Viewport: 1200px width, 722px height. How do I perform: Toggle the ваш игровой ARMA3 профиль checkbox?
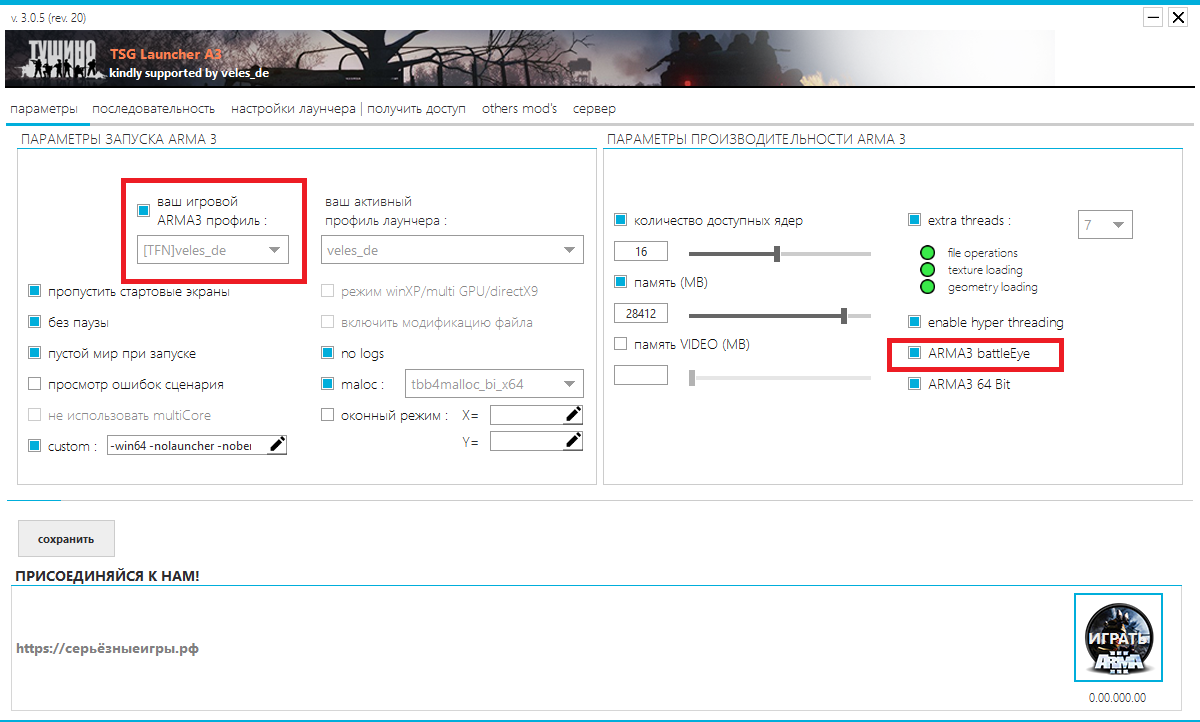click(144, 210)
